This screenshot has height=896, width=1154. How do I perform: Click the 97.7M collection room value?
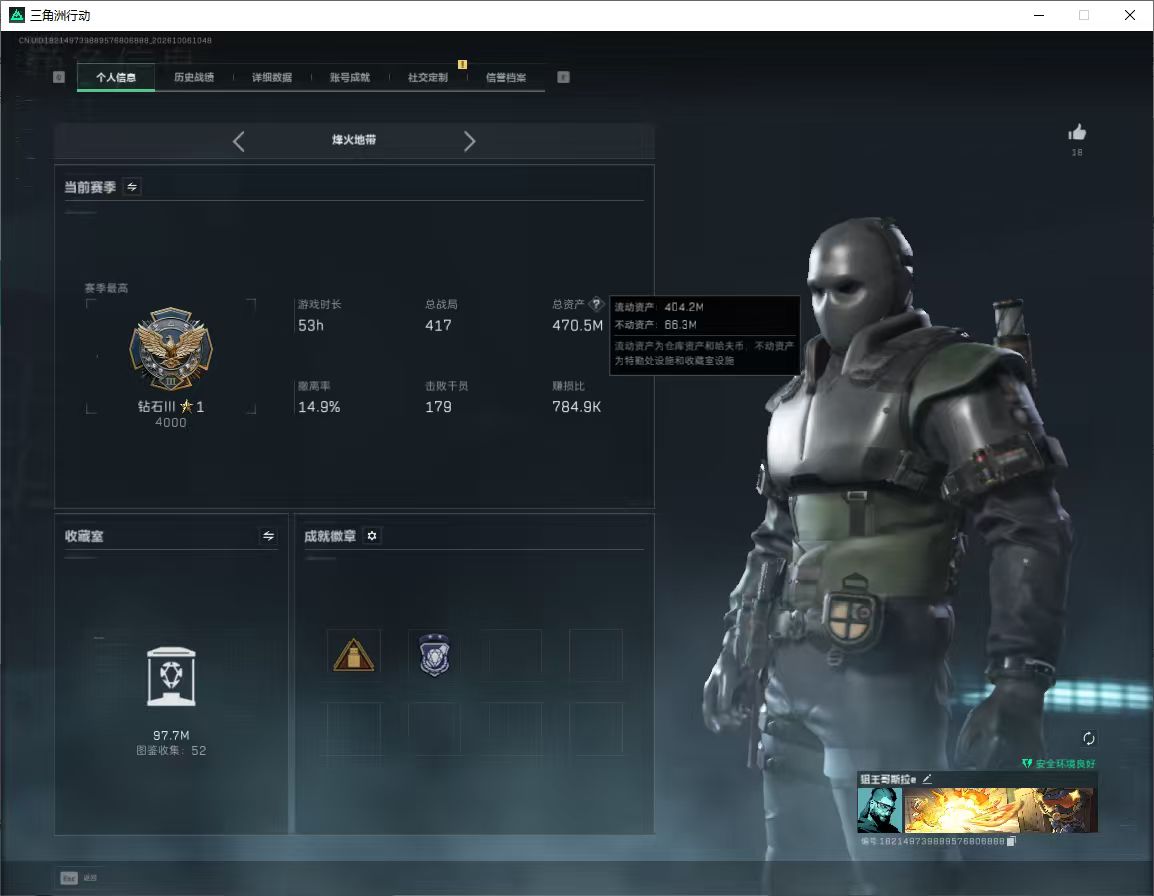171,736
